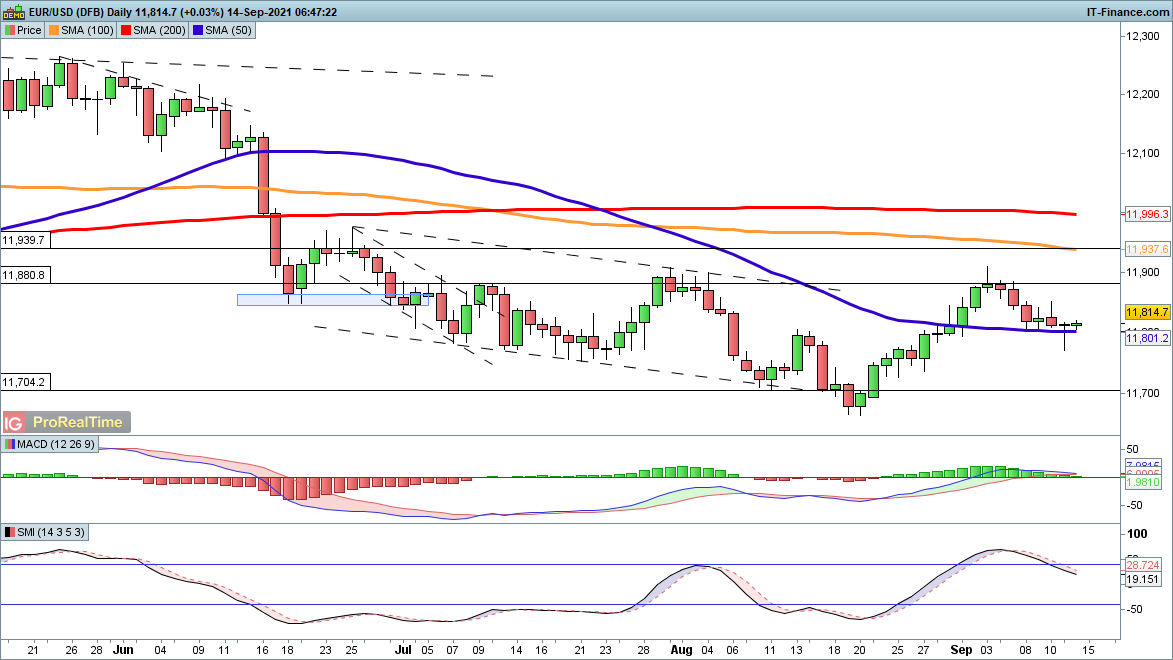Click the 11,704.2 support level label
1173x660 pixels.
point(27,382)
